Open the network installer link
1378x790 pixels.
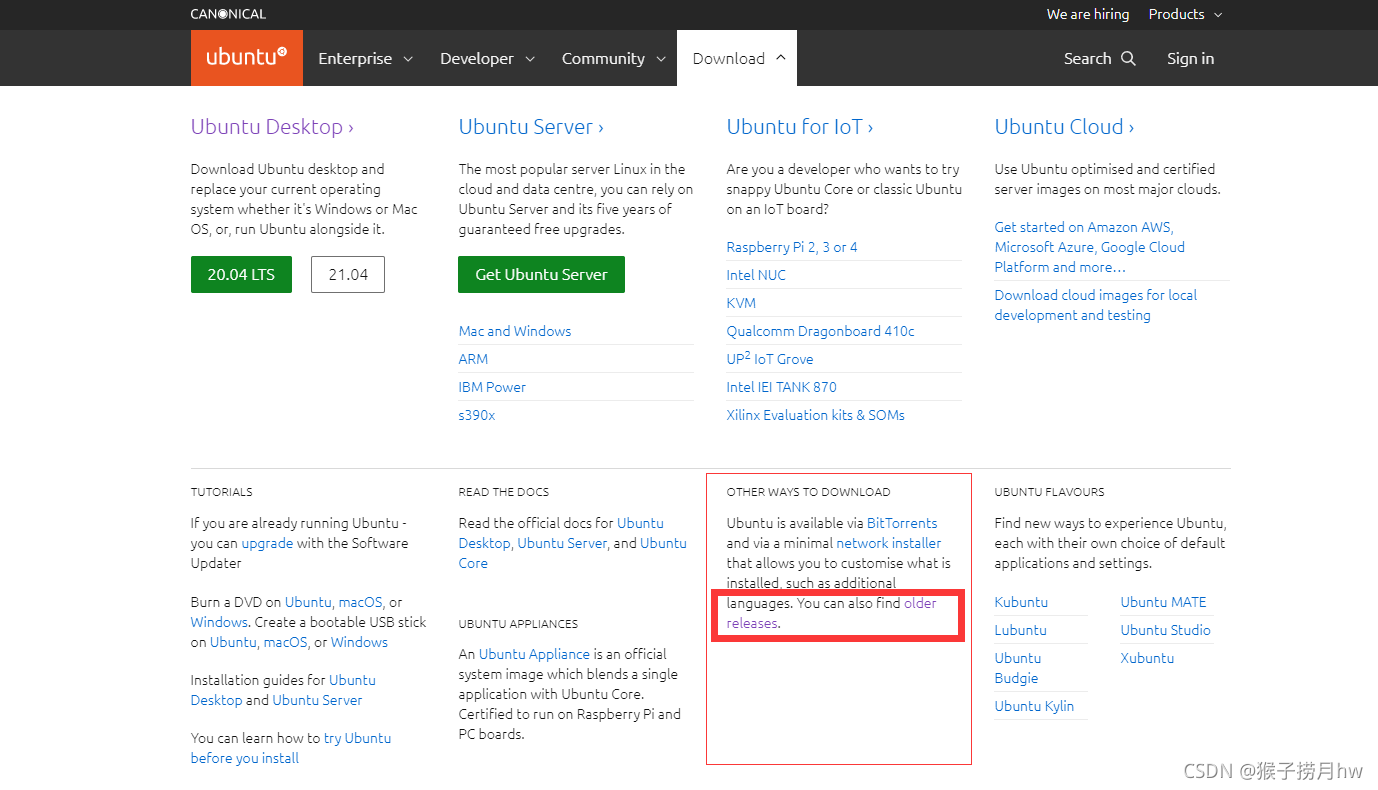(889, 543)
